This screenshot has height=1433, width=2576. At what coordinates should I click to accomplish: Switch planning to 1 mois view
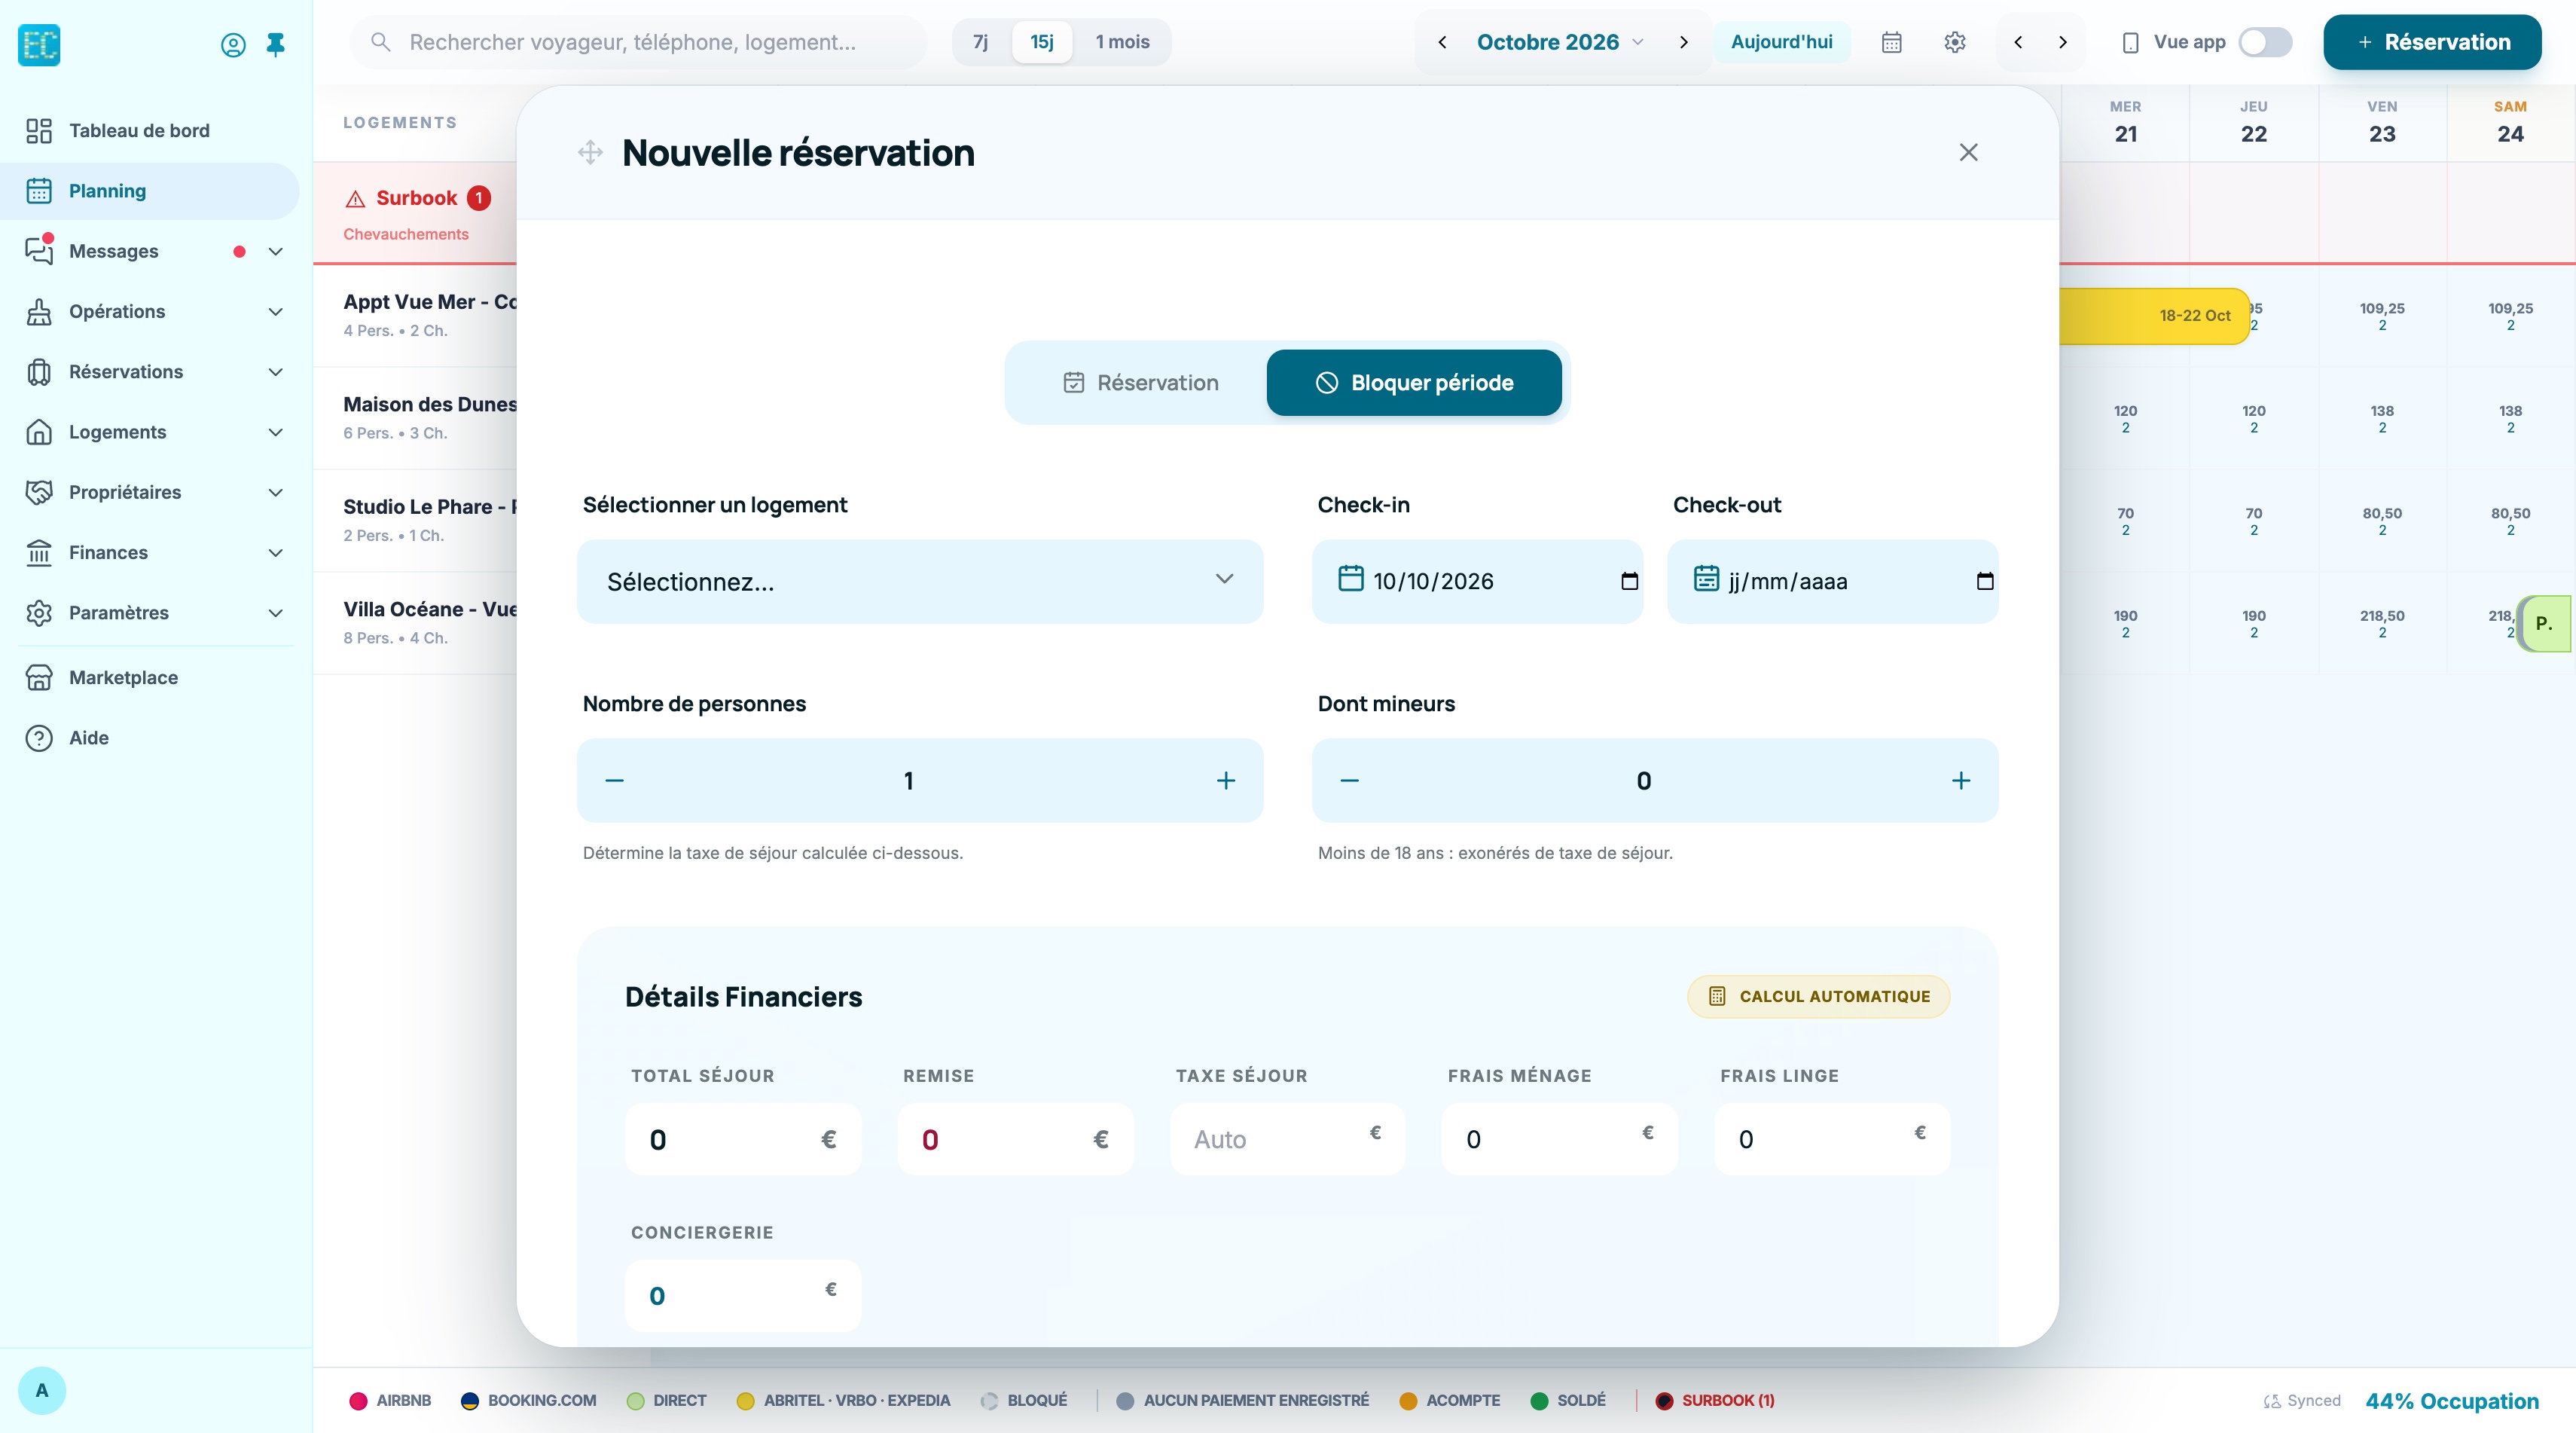1122,42
